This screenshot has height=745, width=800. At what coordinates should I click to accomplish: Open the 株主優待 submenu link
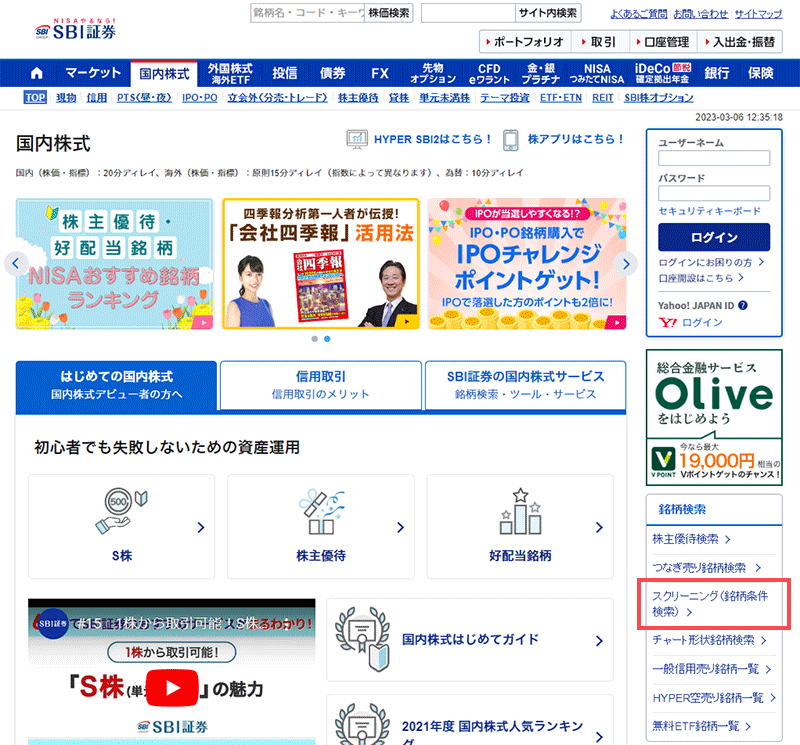[x=358, y=97]
